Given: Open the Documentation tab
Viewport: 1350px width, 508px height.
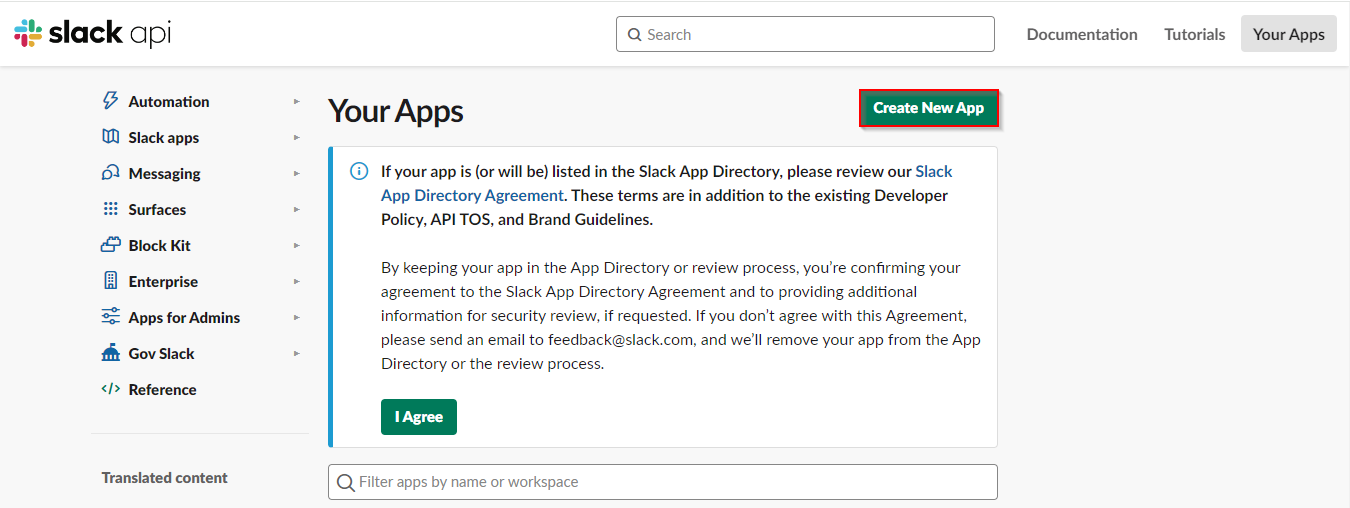Looking at the screenshot, I should pyautogui.click(x=1082, y=34).
